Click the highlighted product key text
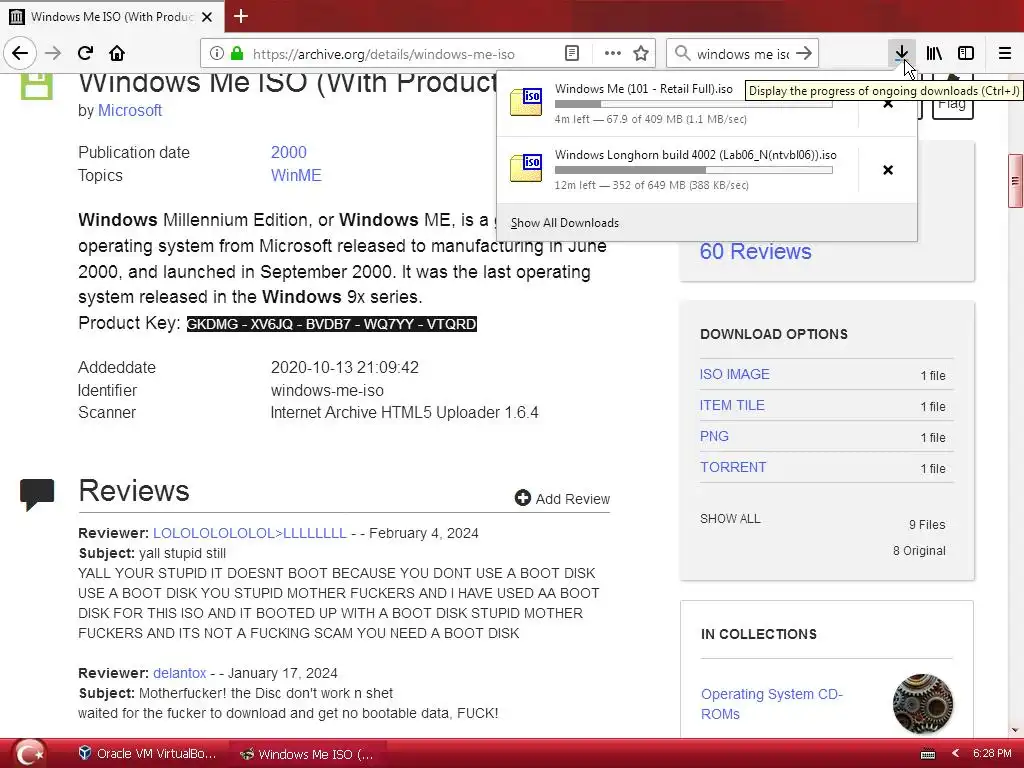Viewport: 1024px width, 768px height. pyautogui.click(x=332, y=324)
